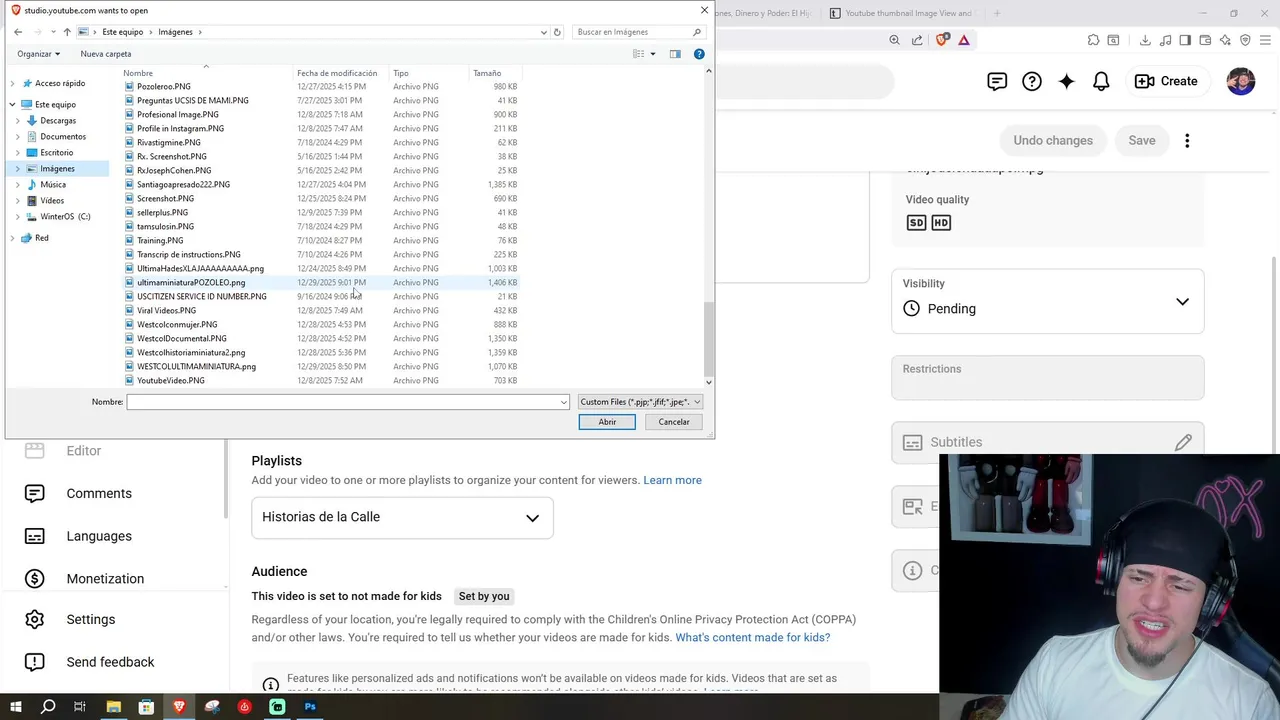Open YouTube Studio send feedback message icon
Image resolution: width=1280 pixels, height=720 pixels.
coord(997,82)
